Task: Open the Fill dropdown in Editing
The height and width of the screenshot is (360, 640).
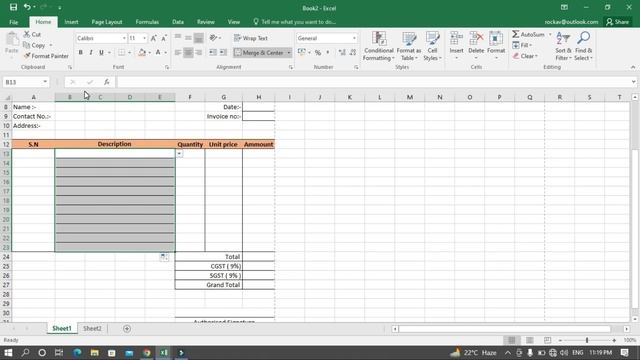Action: (x=522, y=45)
